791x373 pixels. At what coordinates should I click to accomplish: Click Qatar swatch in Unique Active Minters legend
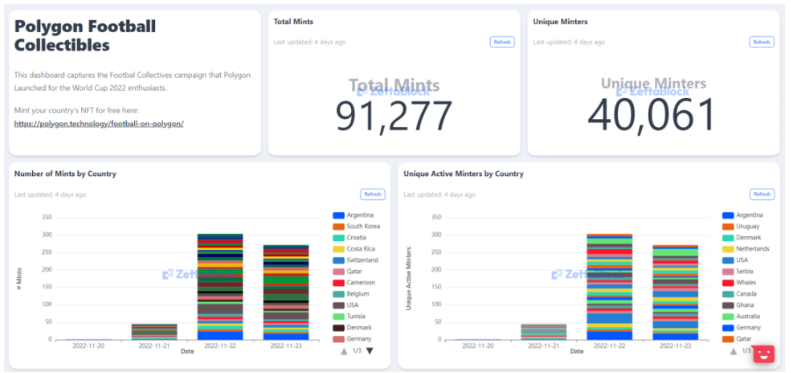[728, 339]
